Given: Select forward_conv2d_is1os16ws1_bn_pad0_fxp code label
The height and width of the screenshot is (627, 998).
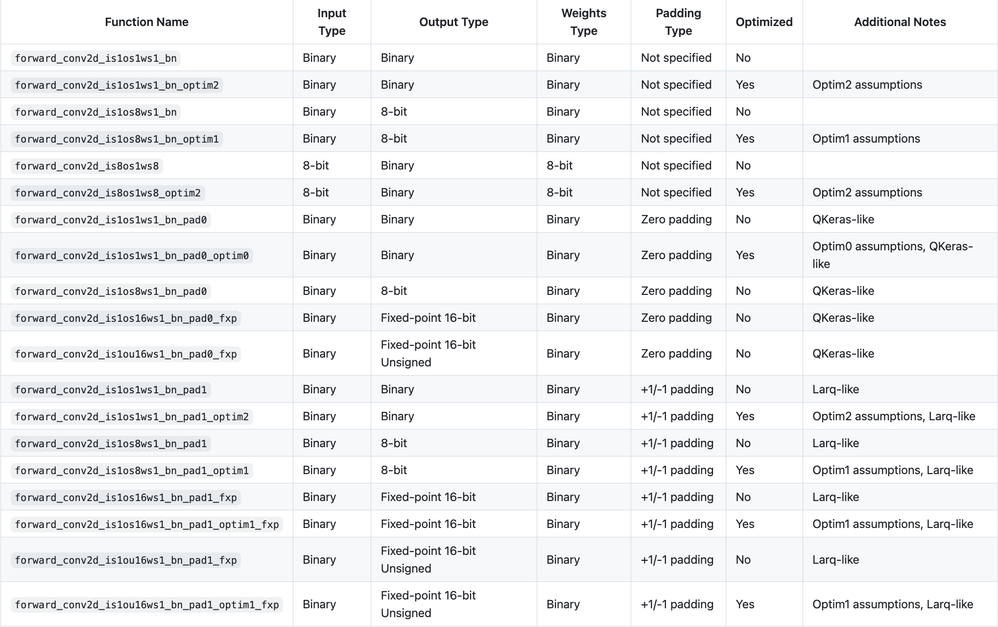Looking at the screenshot, I should pyautogui.click(x=126, y=318).
